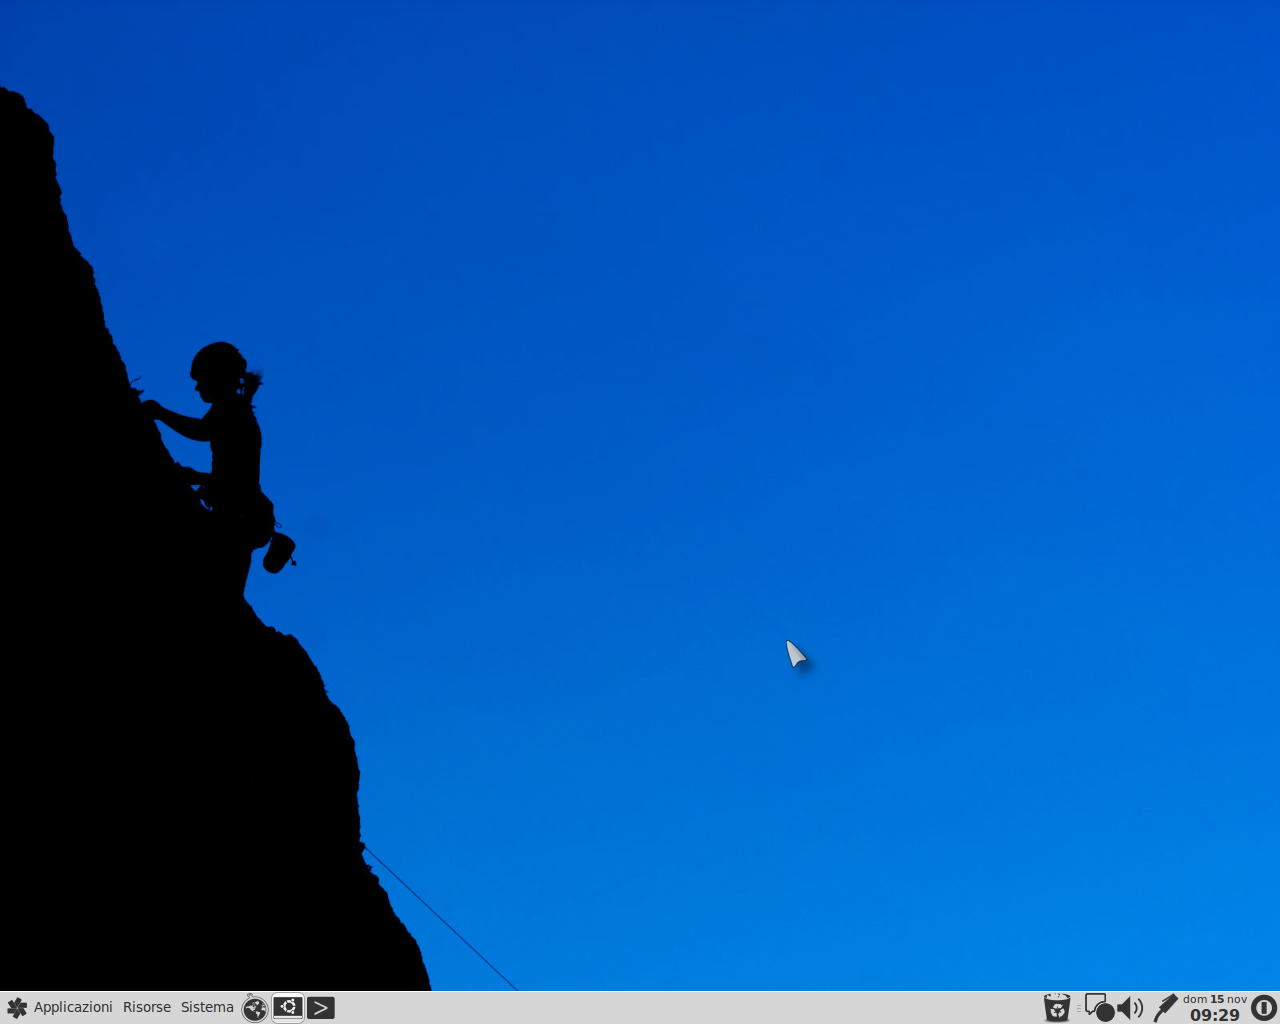Screen dimensions: 1280x1024
Task: Launch the web browser globe icon
Action: pyautogui.click(x=255, y=1008)
